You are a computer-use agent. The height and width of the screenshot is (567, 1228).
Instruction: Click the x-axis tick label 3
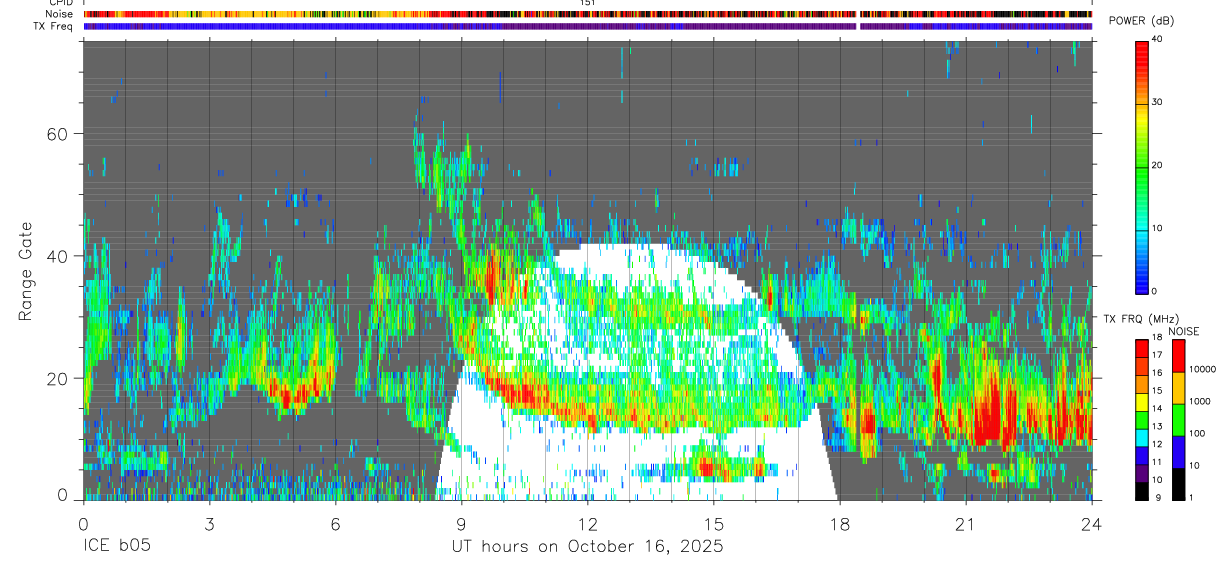click(209, 524)
